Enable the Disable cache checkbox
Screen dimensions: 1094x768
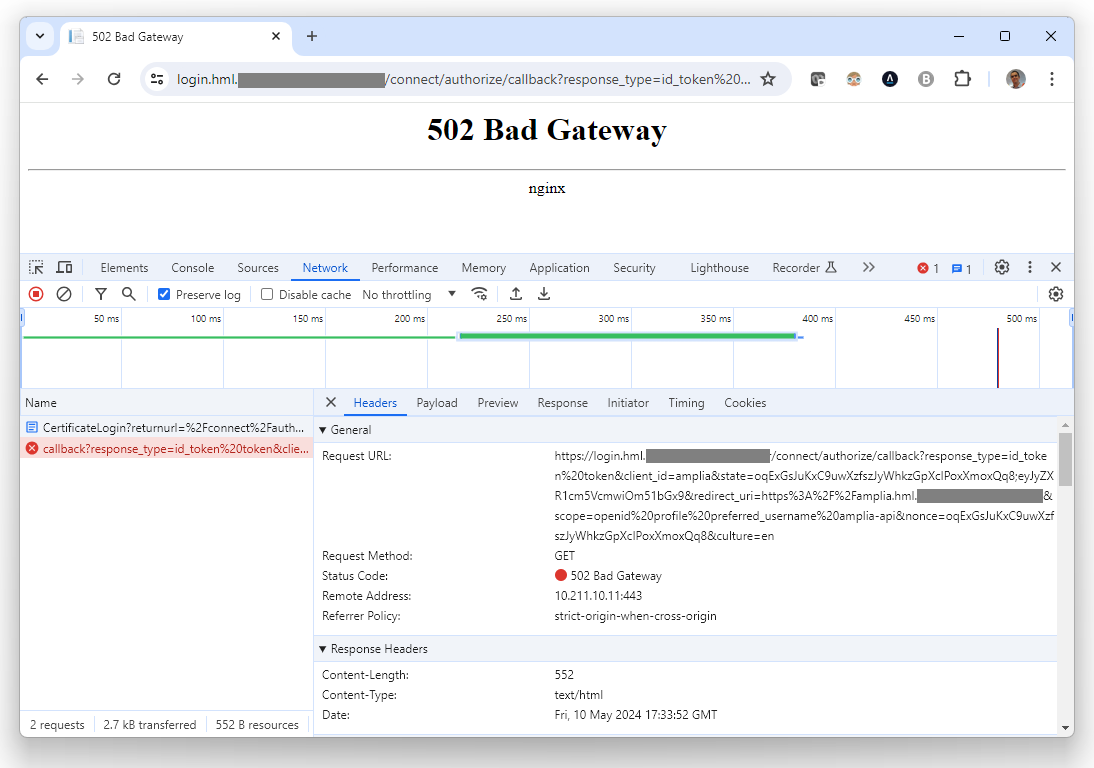point(267,295)
